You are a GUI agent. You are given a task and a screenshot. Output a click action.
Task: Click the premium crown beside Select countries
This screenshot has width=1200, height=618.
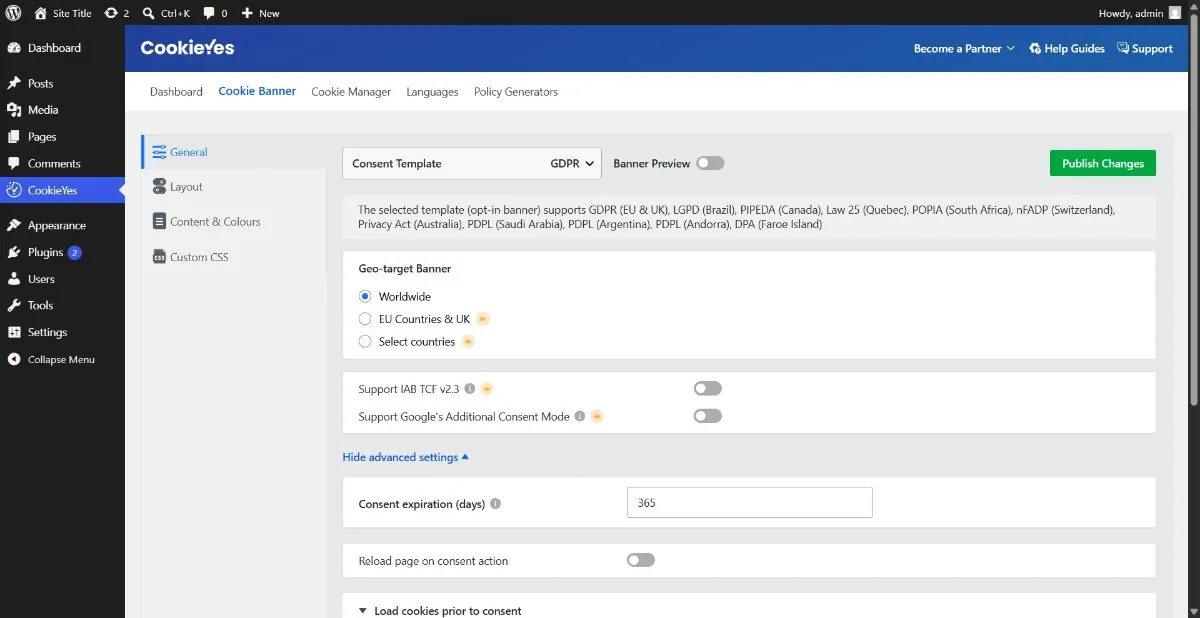click(467, 341)
